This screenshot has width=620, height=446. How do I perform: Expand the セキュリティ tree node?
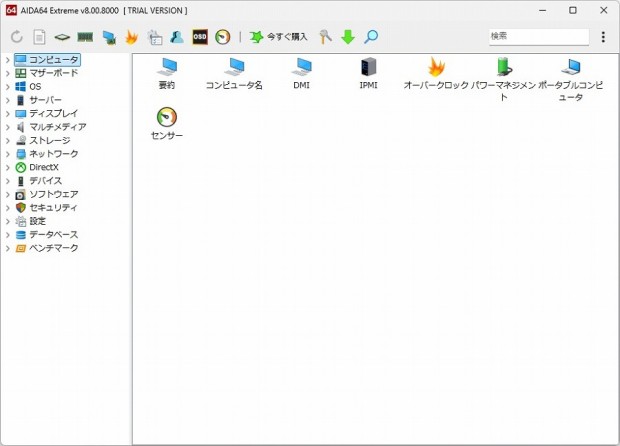coord(8,208)
